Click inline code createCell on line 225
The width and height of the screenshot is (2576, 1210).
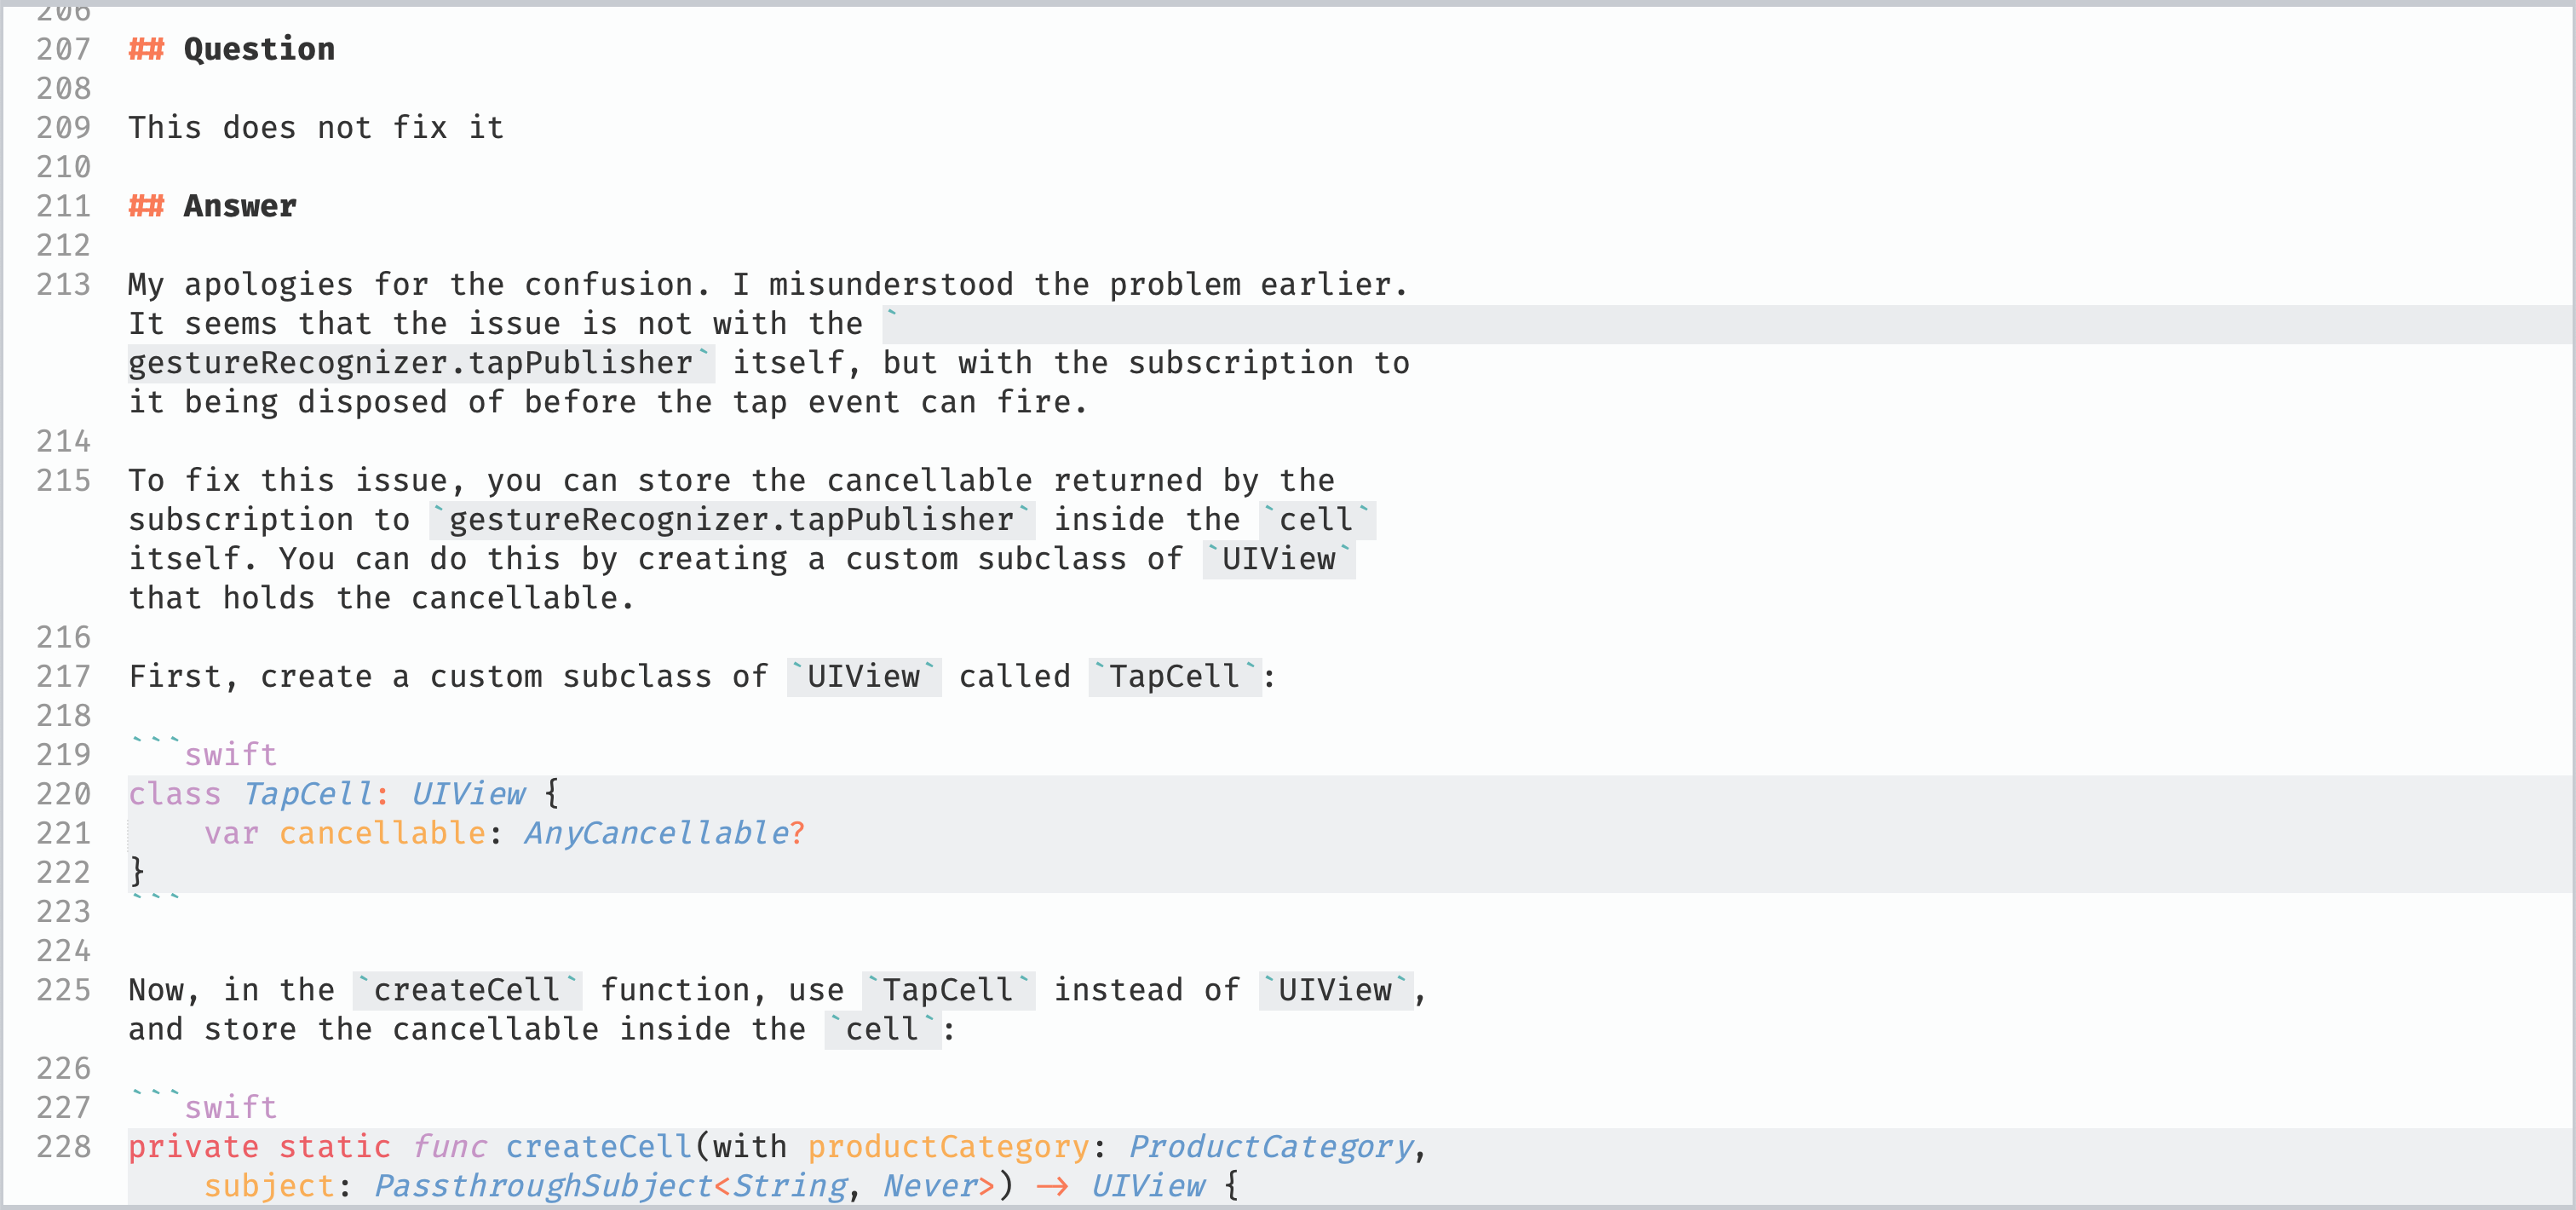point(467,990)
